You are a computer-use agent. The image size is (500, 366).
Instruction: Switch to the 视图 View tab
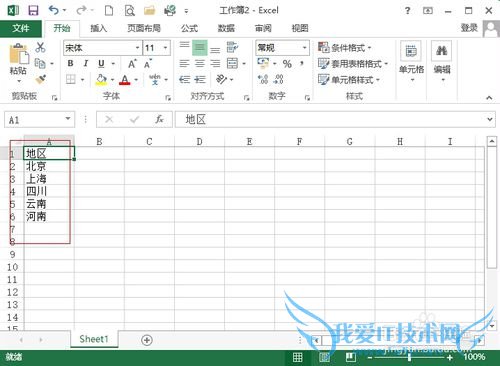[300, 29]
